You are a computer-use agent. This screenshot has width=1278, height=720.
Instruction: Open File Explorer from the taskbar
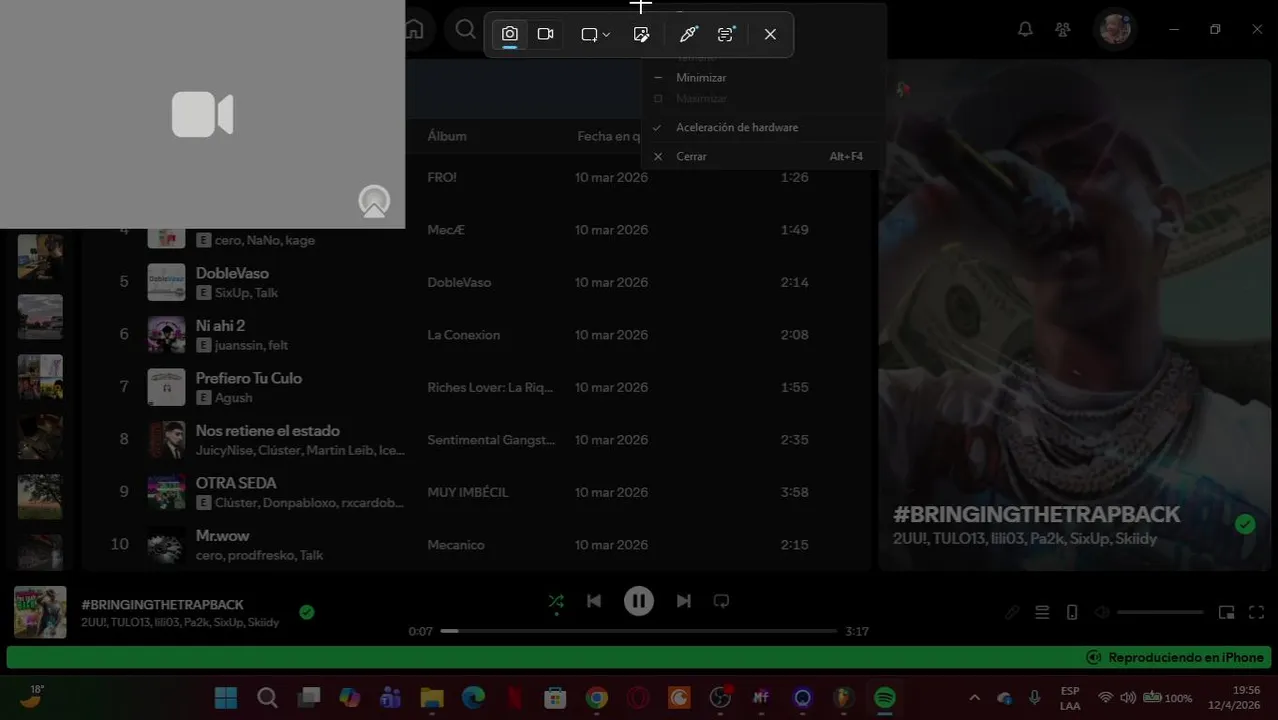(x=432, y=697)
